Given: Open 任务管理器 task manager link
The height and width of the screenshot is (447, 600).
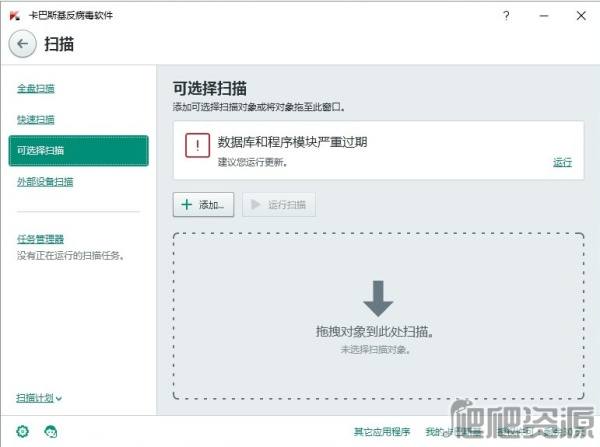Looking at the screenshot, I should coord(40,239).
